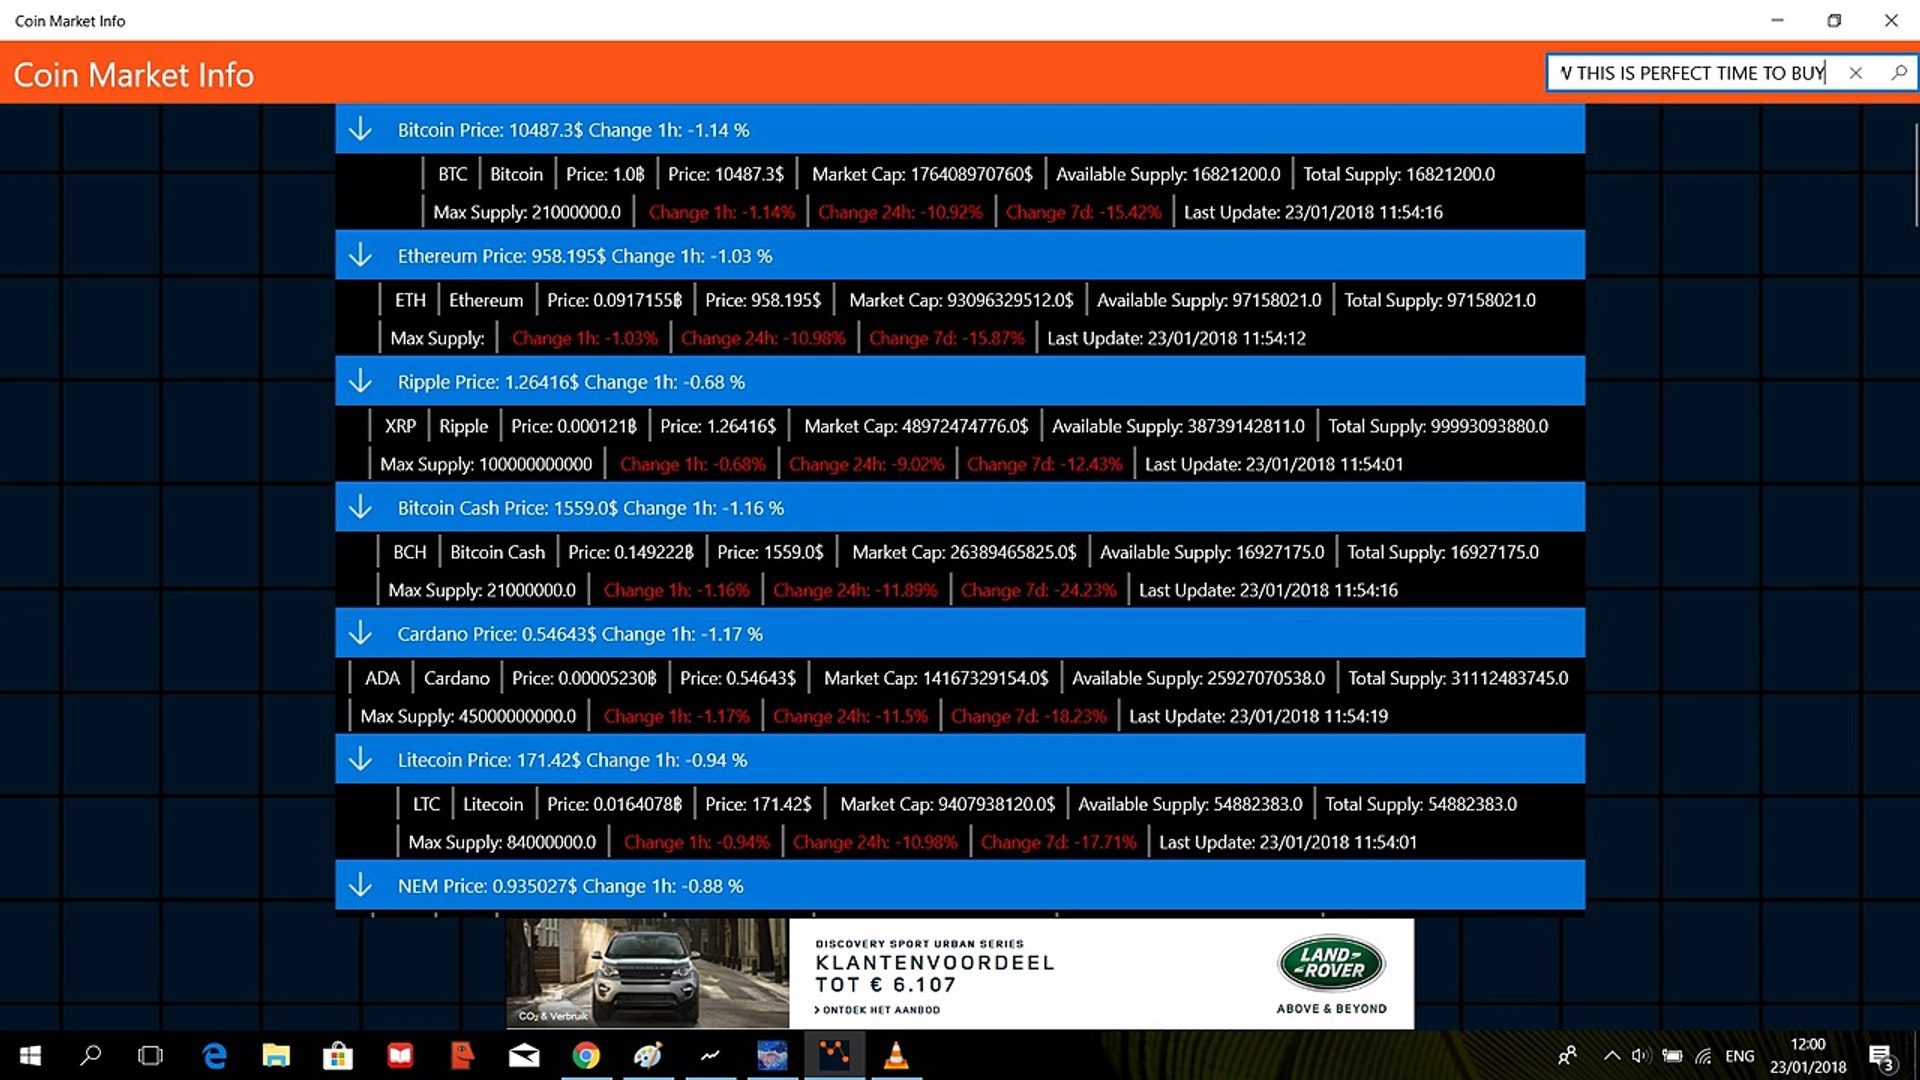Collapse the Ethereum row arrow
The image size is (1920, 1080).
[360, 256]
